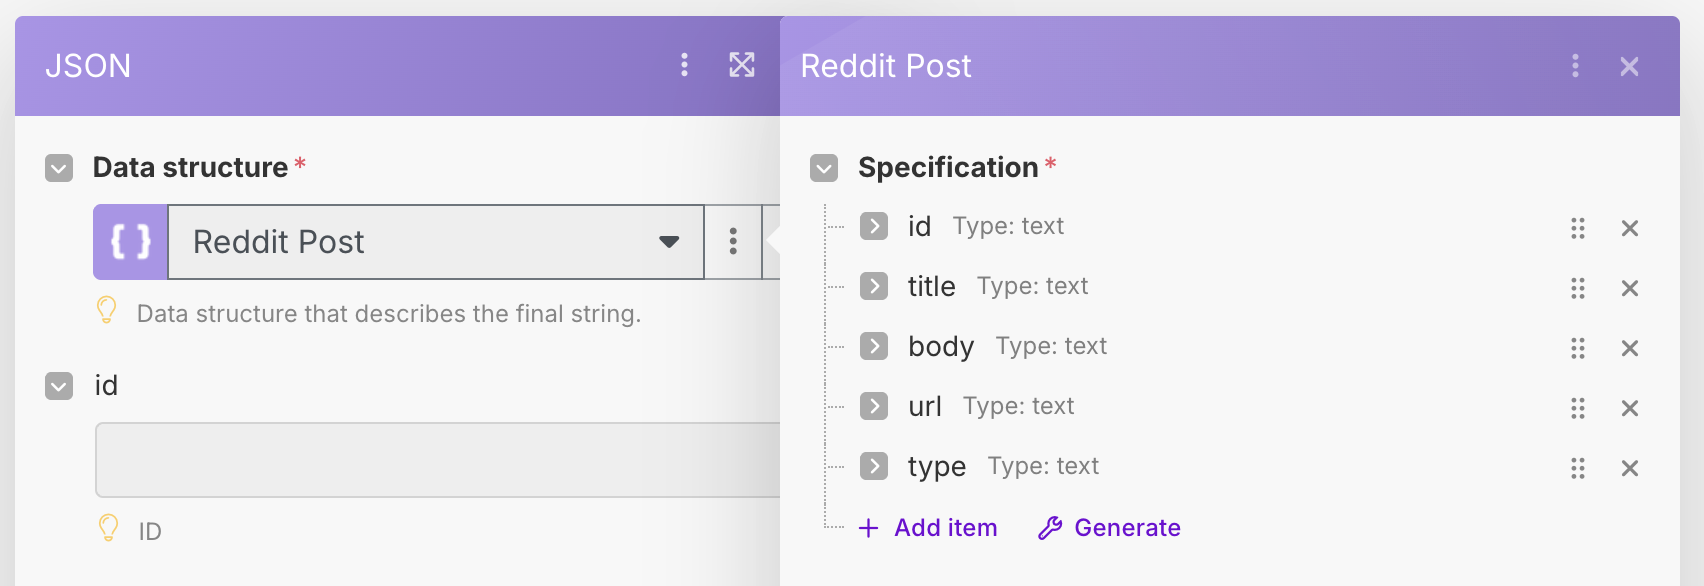Image resolution: width=1704 pixels, height=586 pixels.
Task: Delete the body field with its X icon
Action: point(1629,349)
